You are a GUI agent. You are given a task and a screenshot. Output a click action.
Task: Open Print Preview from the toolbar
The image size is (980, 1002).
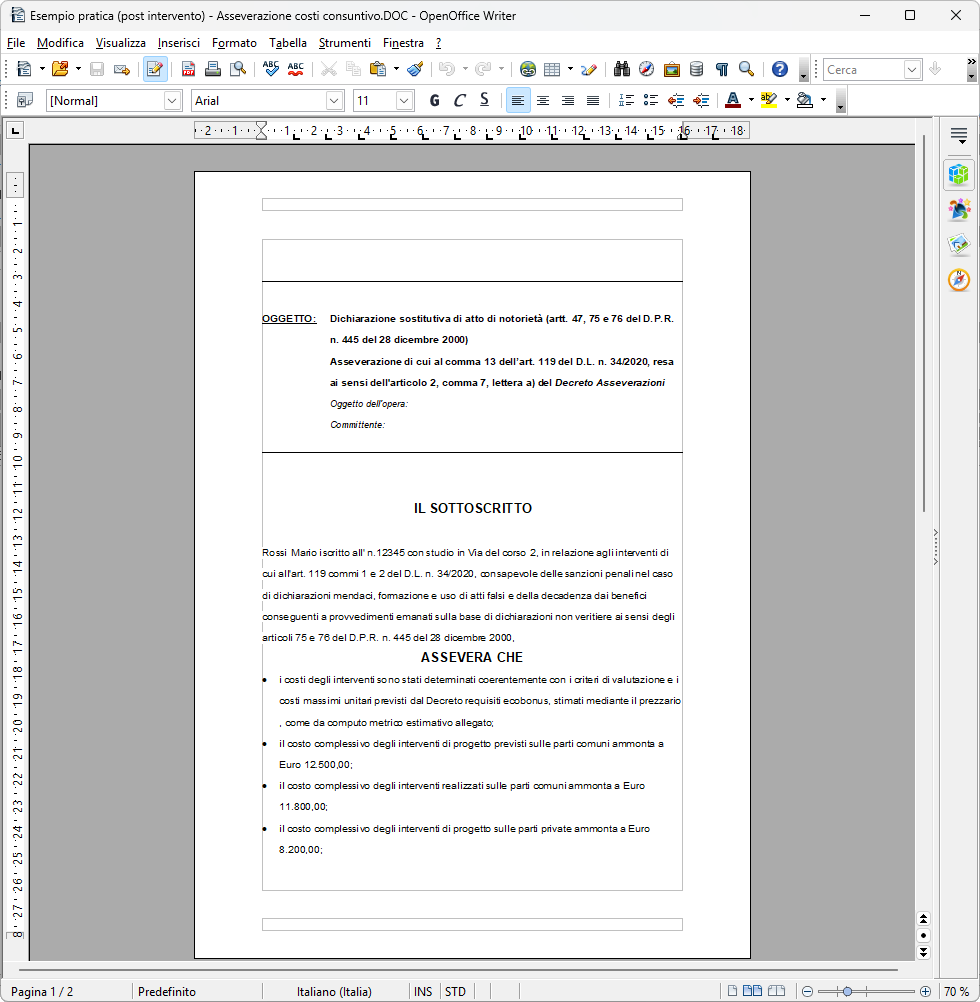pyautogui.click(x=238, y=69)
